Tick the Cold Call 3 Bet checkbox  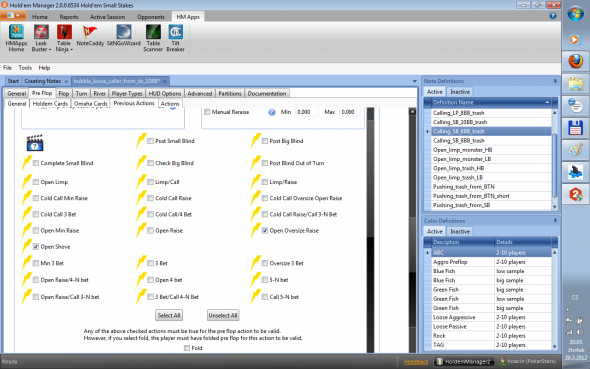tap(36, 214)
